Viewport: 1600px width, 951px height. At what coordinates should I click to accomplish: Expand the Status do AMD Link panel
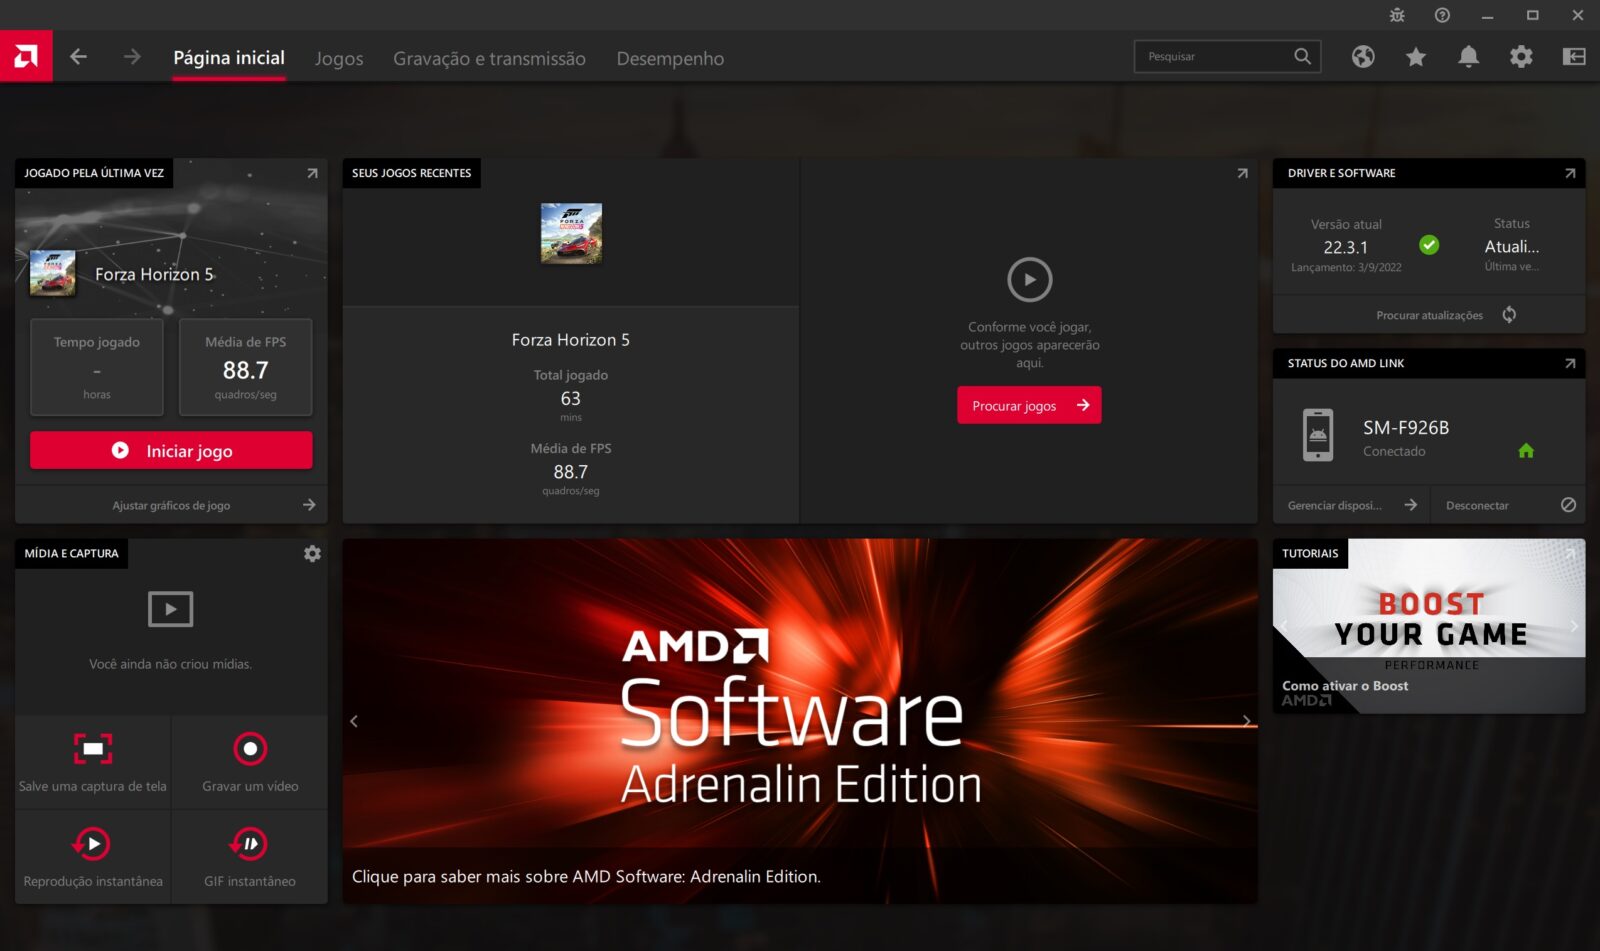1569,363
